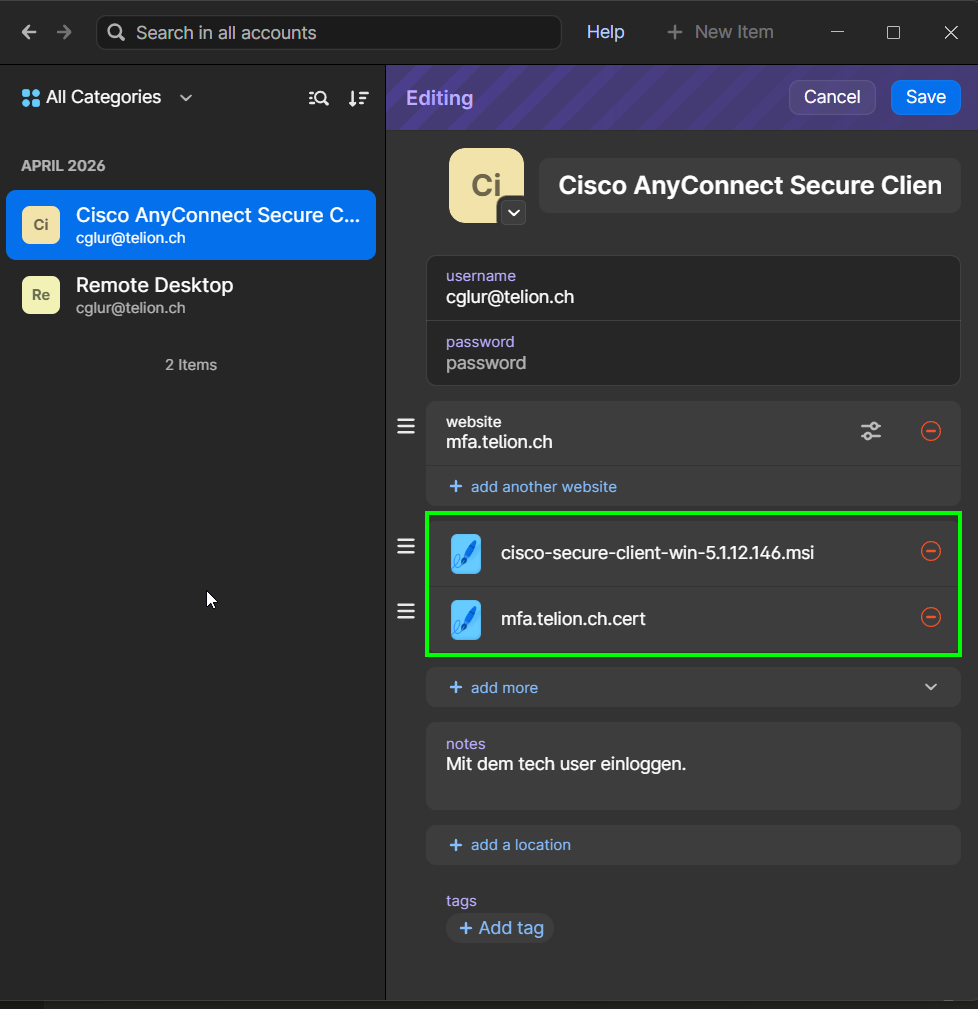Click the back navigation arrow
This screenshot has width=978, height=1009.
pyautogui.click(x=29, y=32)
